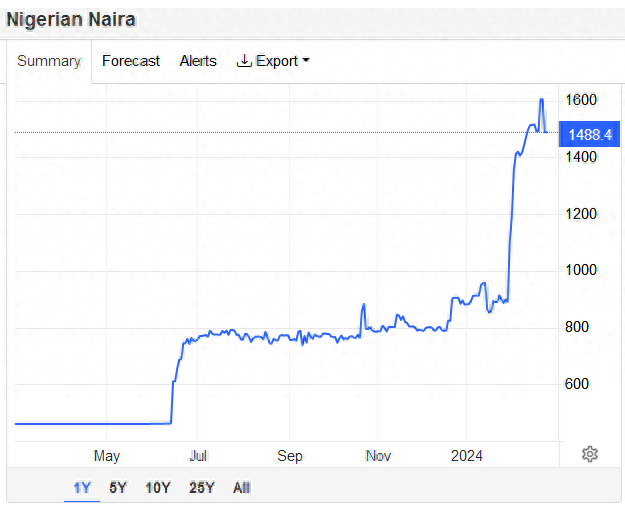This screenshot has height=509, width=625.
Task: Click the 2024 label on the x-axis
Action: 466,456
